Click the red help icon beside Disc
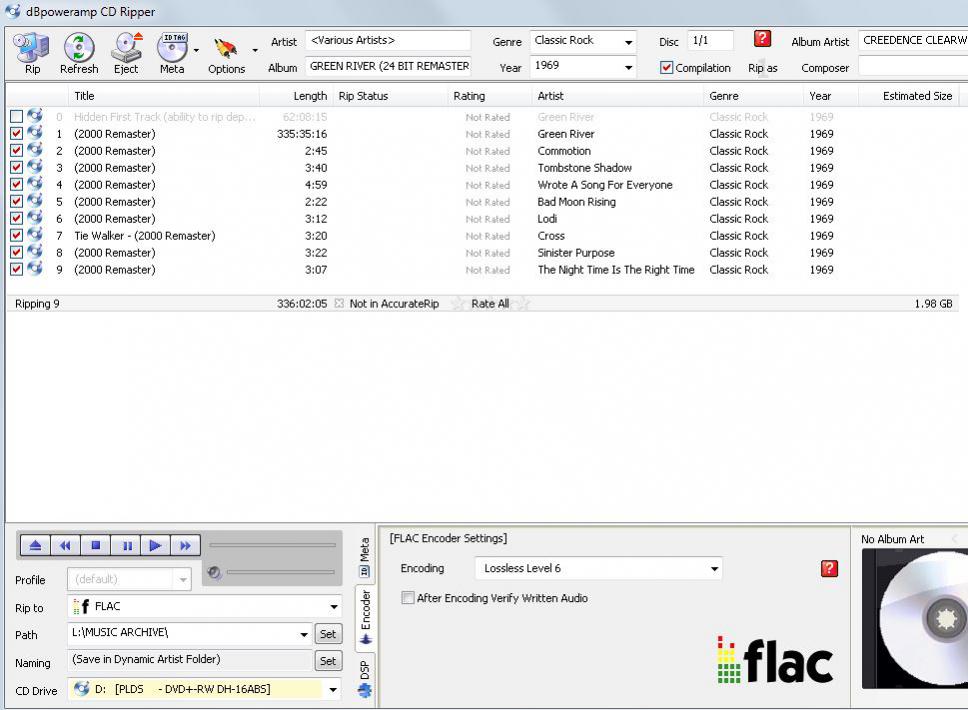 coord(762,39)
